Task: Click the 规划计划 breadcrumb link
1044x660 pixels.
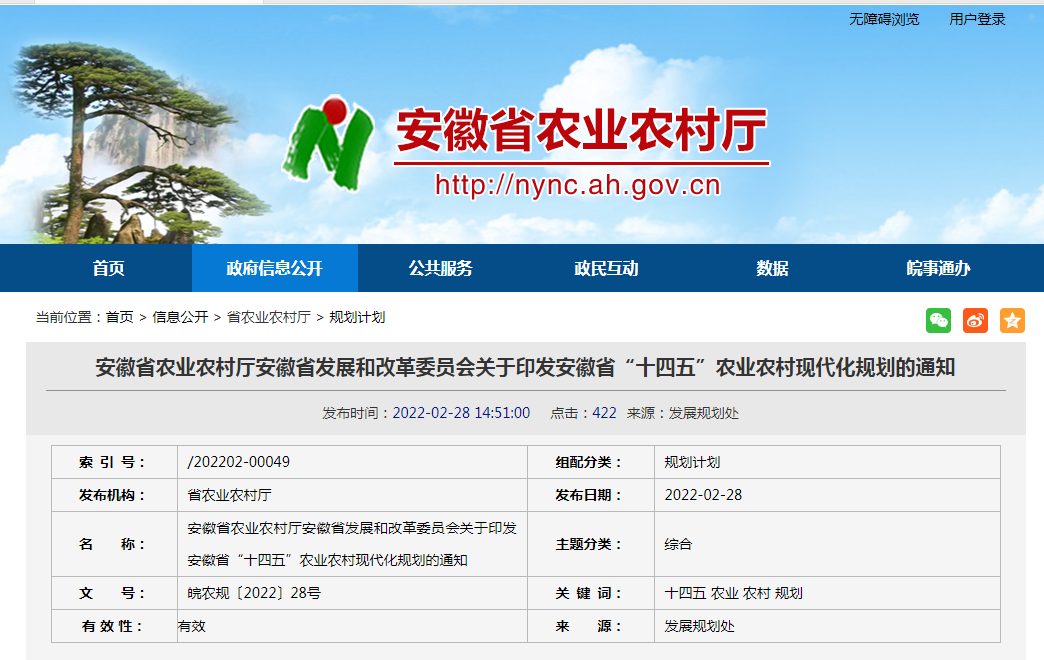Action: click(x=357, y=317)
